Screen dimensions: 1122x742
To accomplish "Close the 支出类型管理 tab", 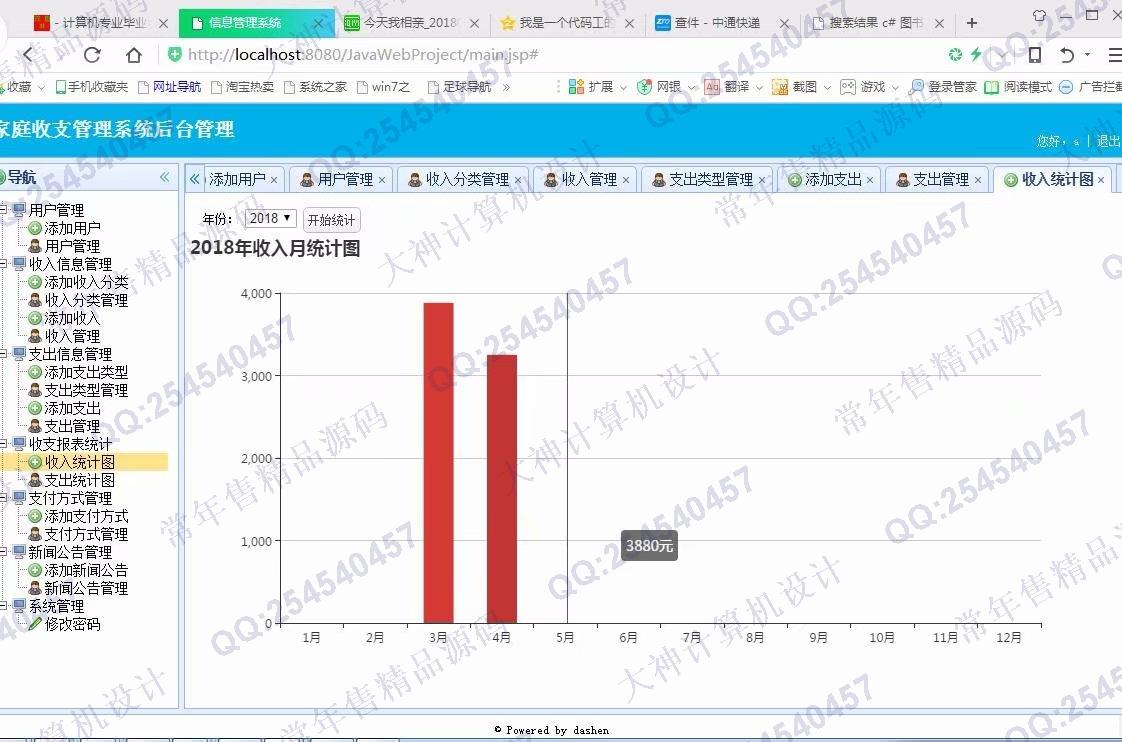I will pyautogui.click(x=762, y=180).
